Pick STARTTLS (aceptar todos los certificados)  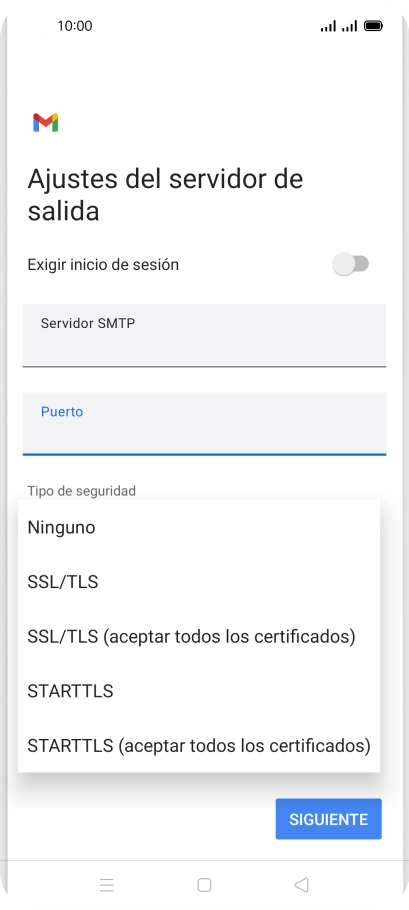click(199, 745)
